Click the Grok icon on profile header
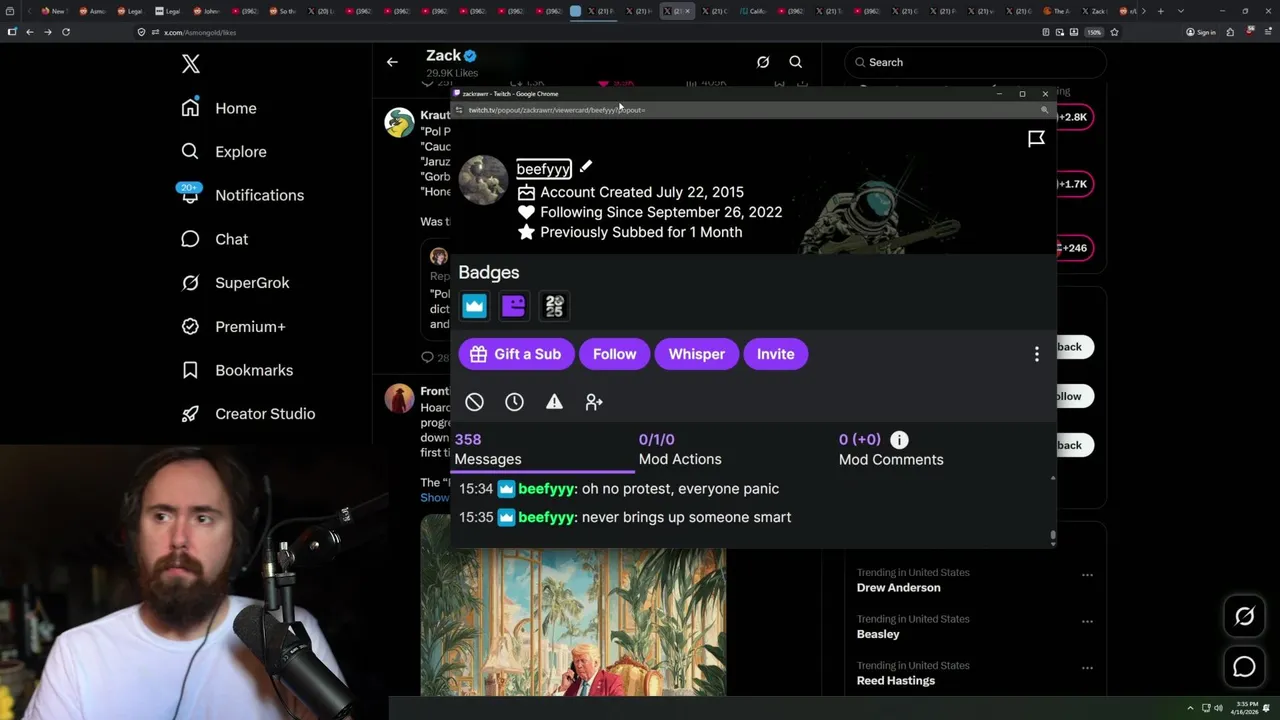 pyautogui.click(x=763, y=62)
